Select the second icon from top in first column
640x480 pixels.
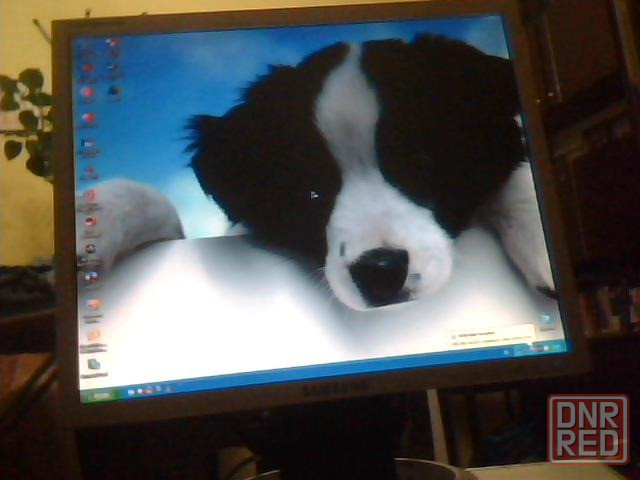click(86, 69)
